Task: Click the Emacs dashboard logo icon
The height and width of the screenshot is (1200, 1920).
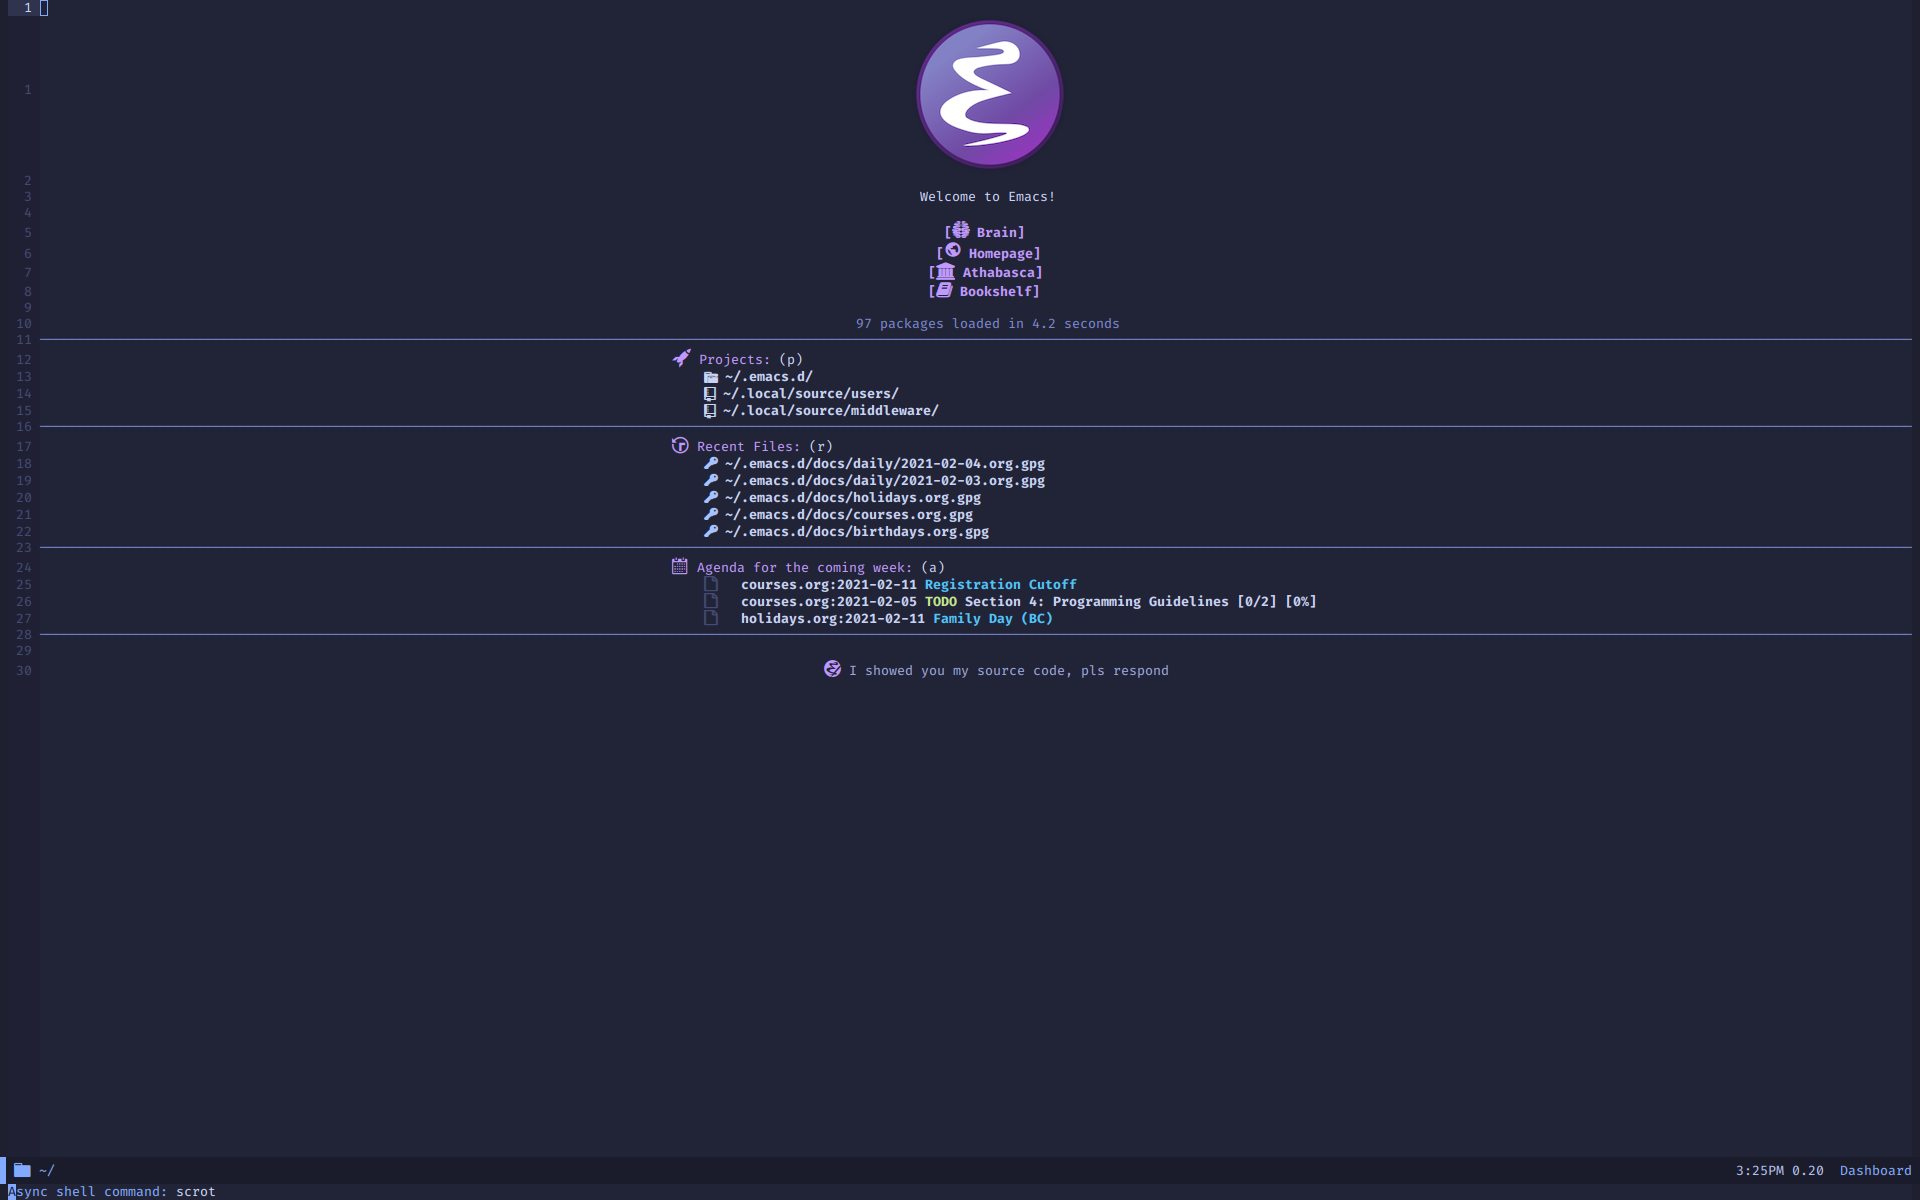Action: pos(987,94)
